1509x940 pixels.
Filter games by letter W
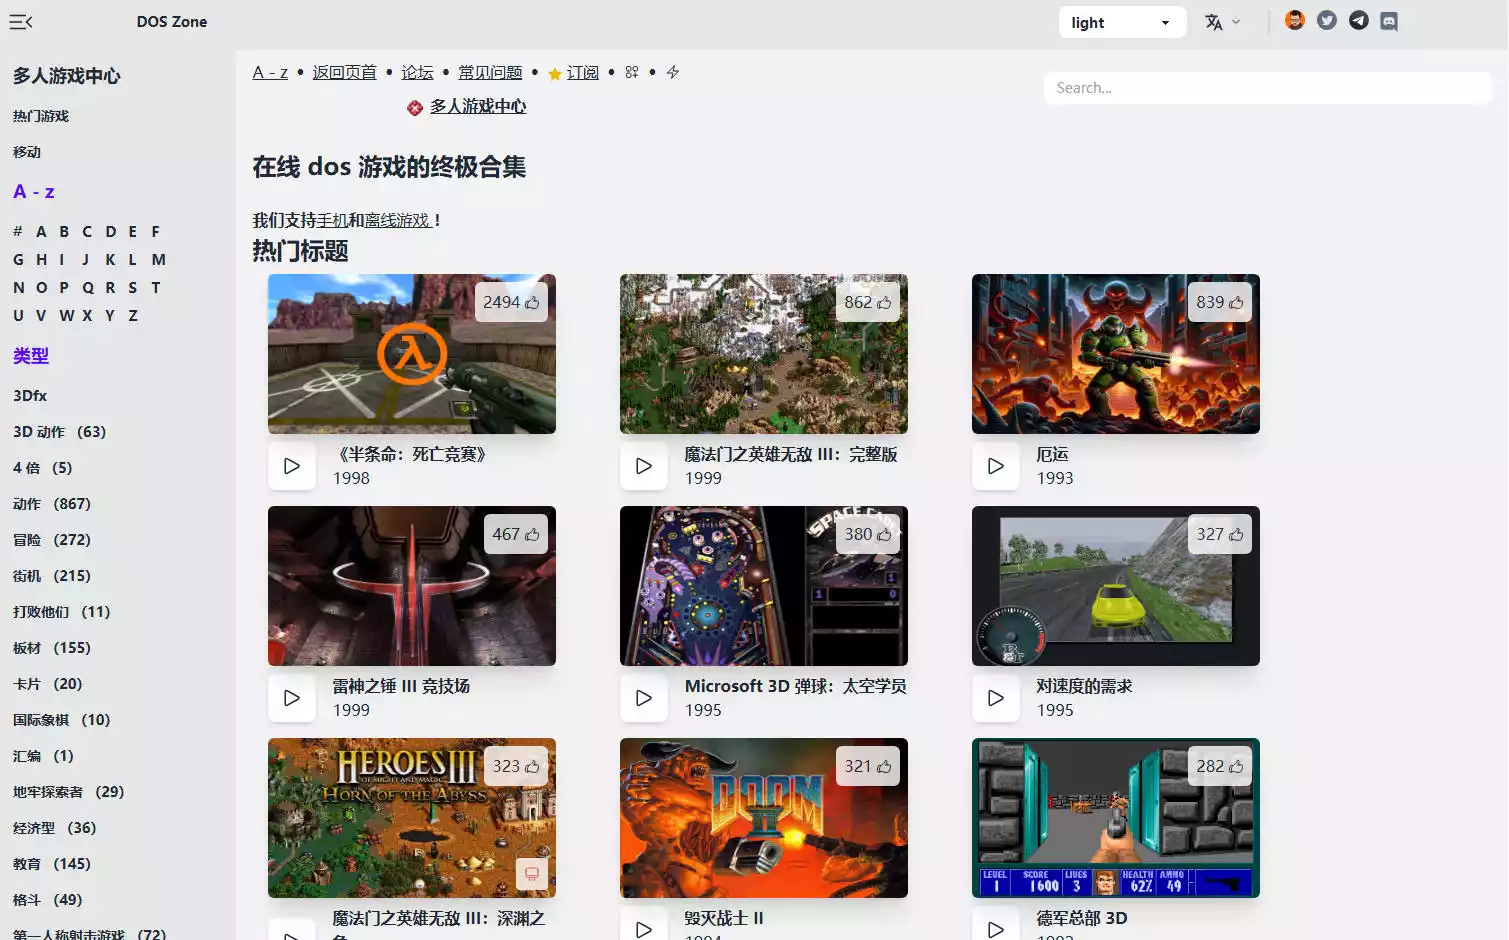point(67,316)
